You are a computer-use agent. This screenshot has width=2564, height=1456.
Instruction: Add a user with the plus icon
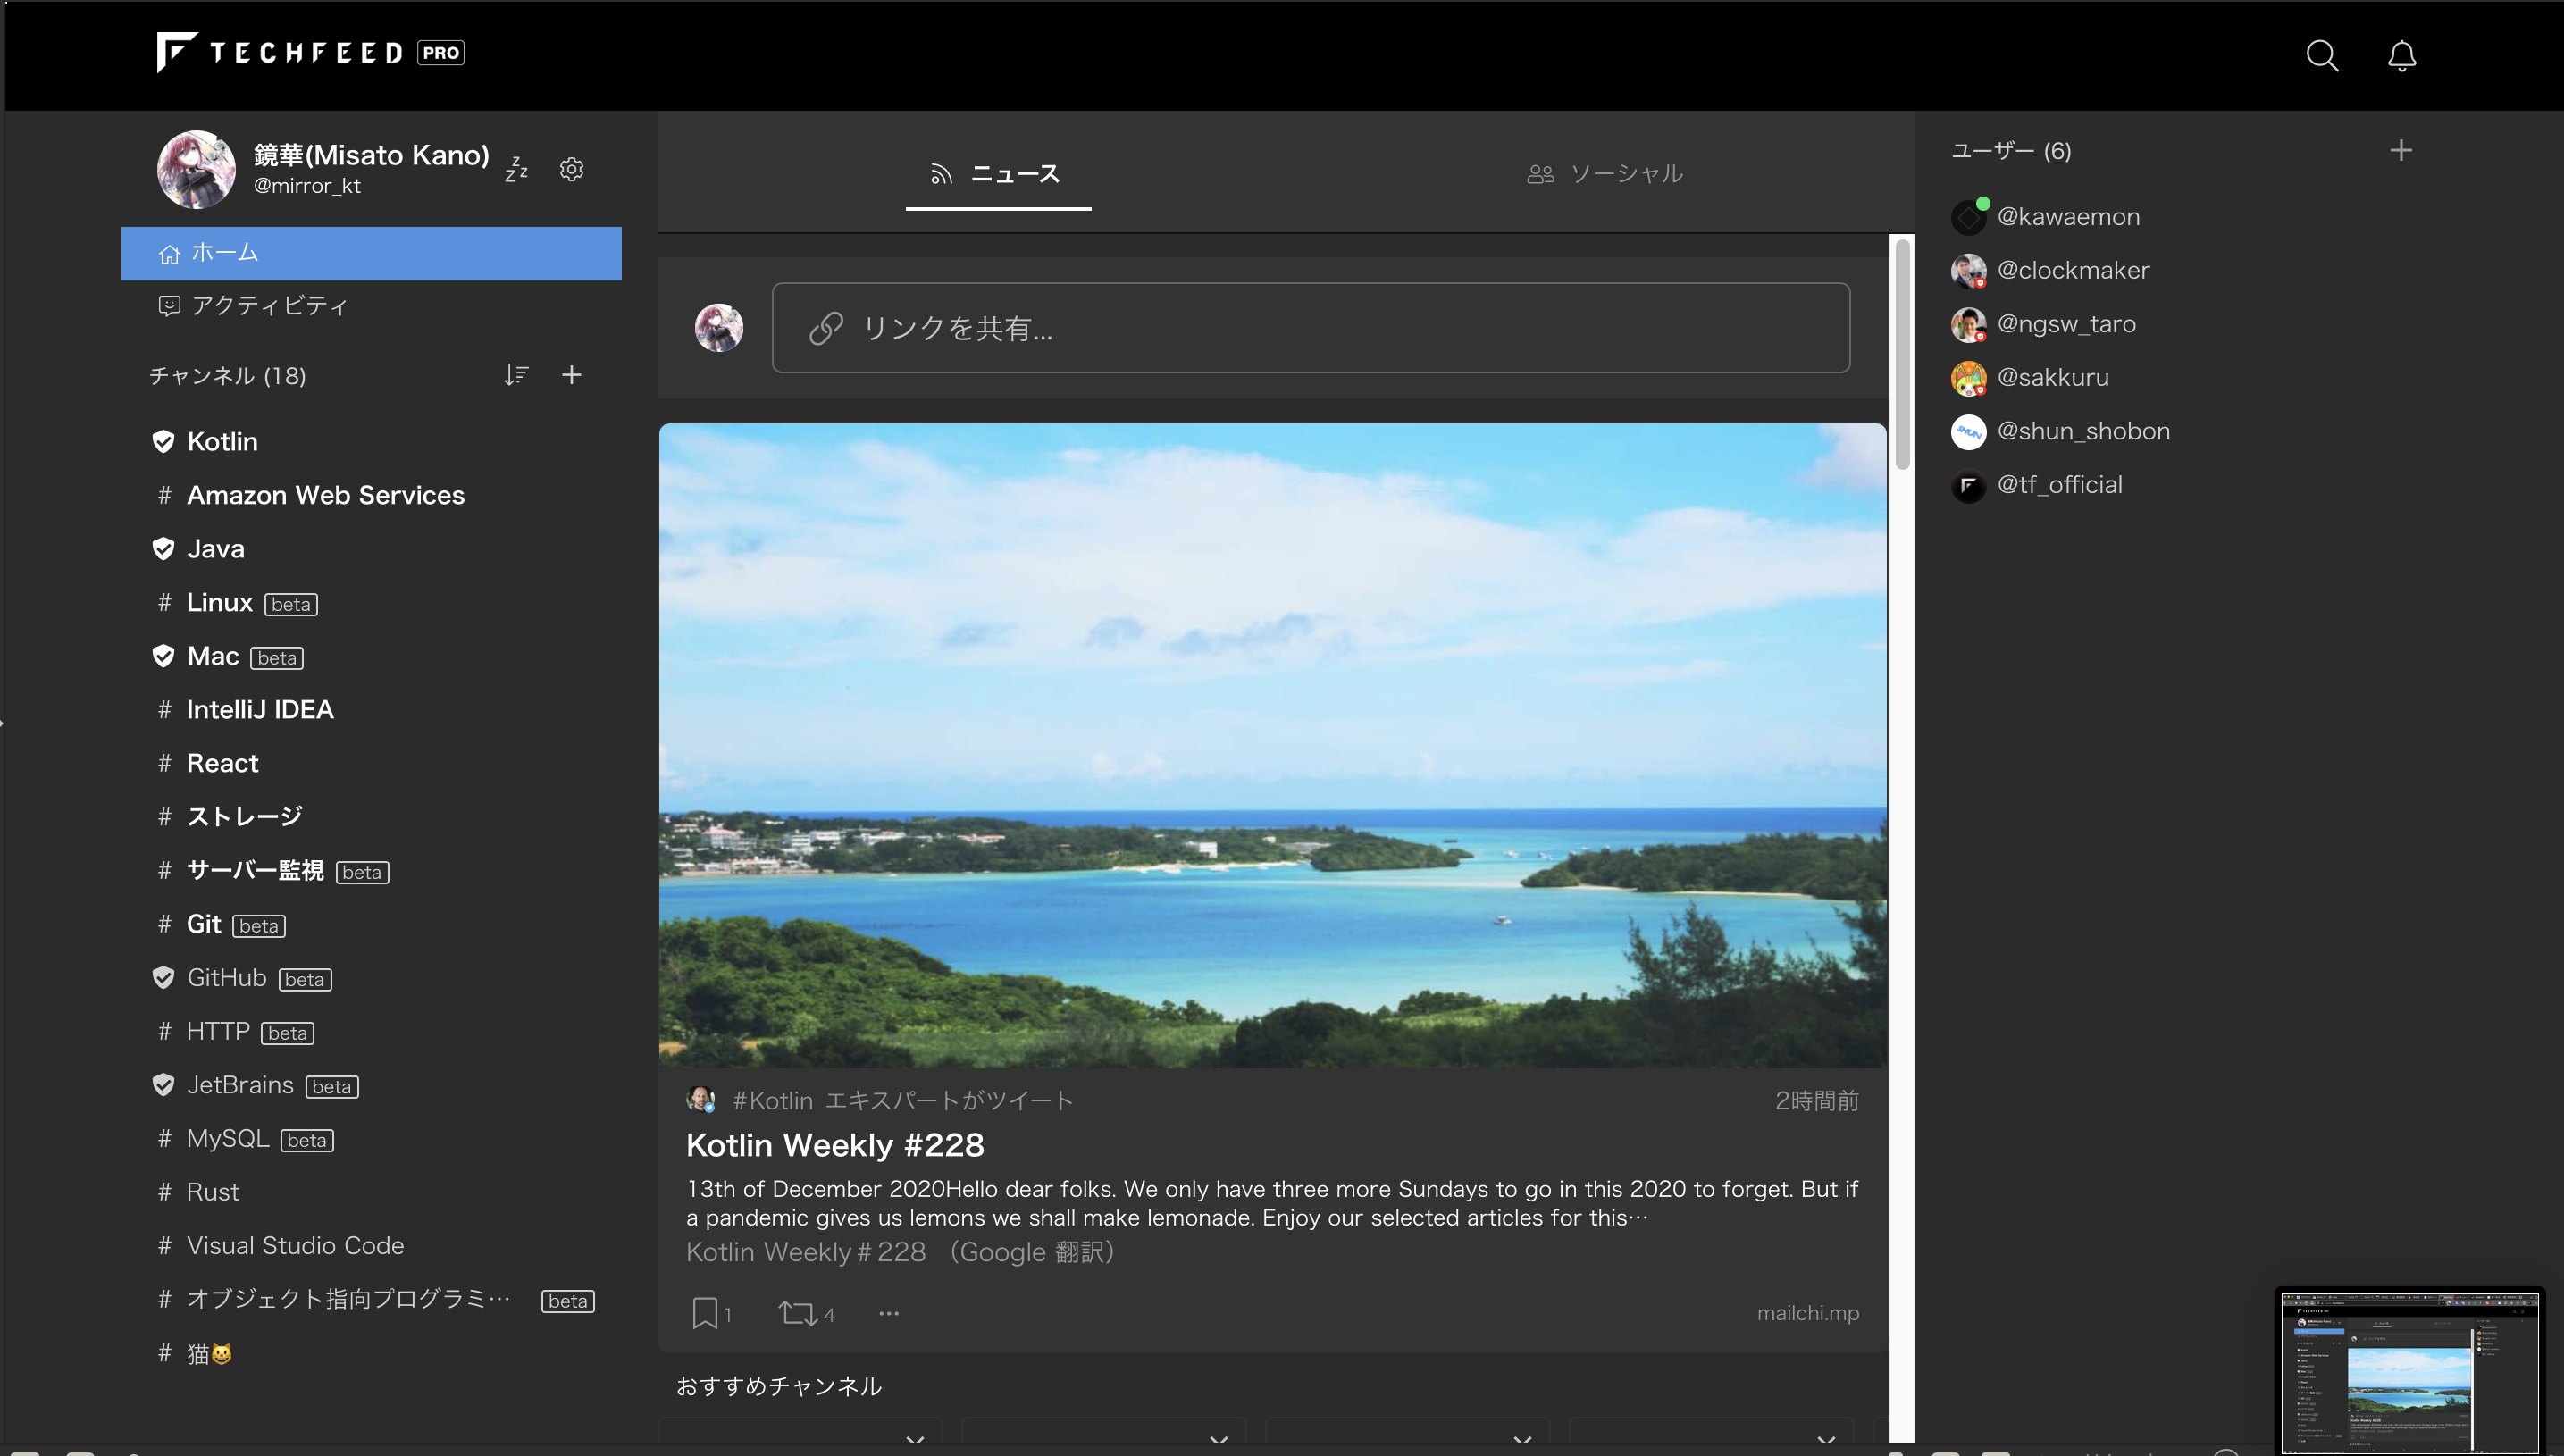click(x=2400, y=150)
